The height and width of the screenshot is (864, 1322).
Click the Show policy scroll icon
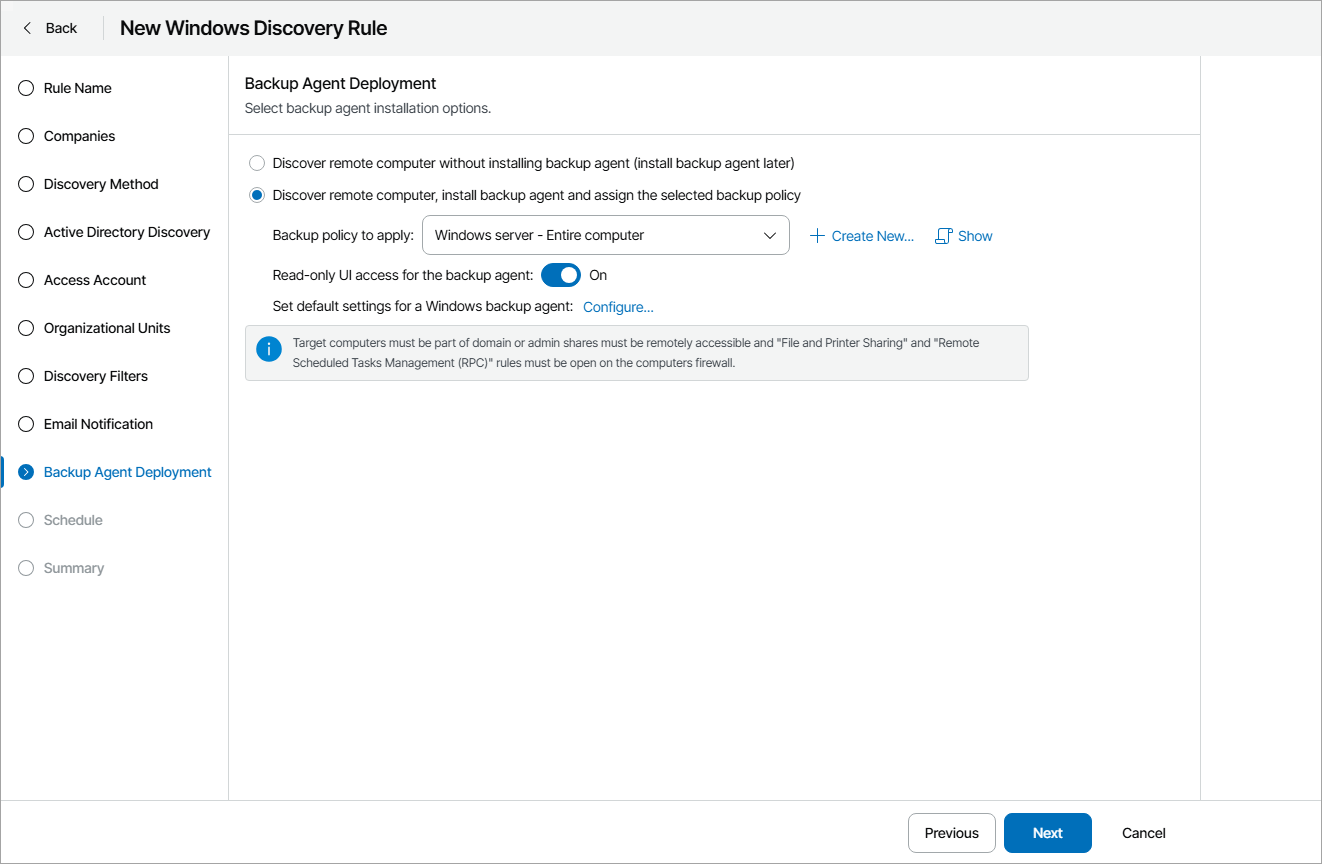943,236
